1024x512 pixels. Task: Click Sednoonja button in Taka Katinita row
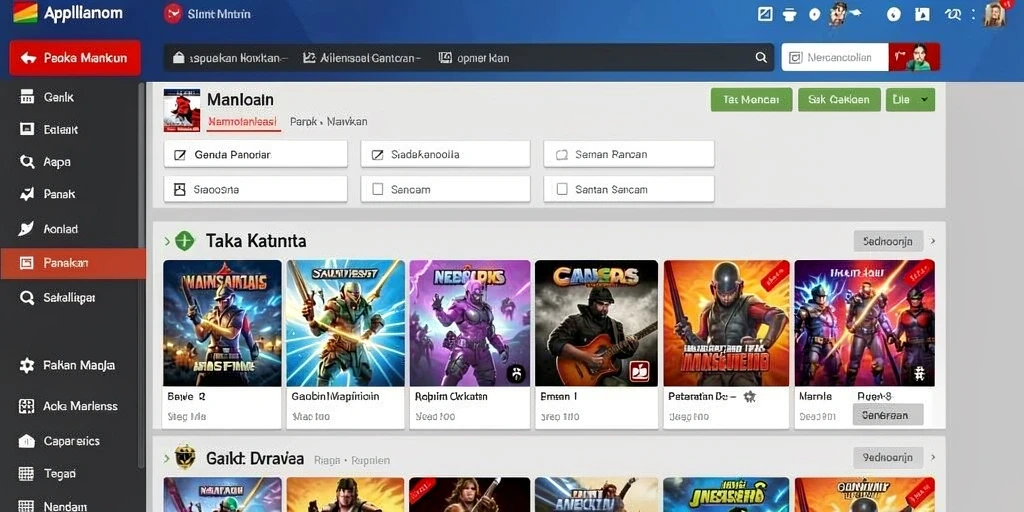pos(888,241)
